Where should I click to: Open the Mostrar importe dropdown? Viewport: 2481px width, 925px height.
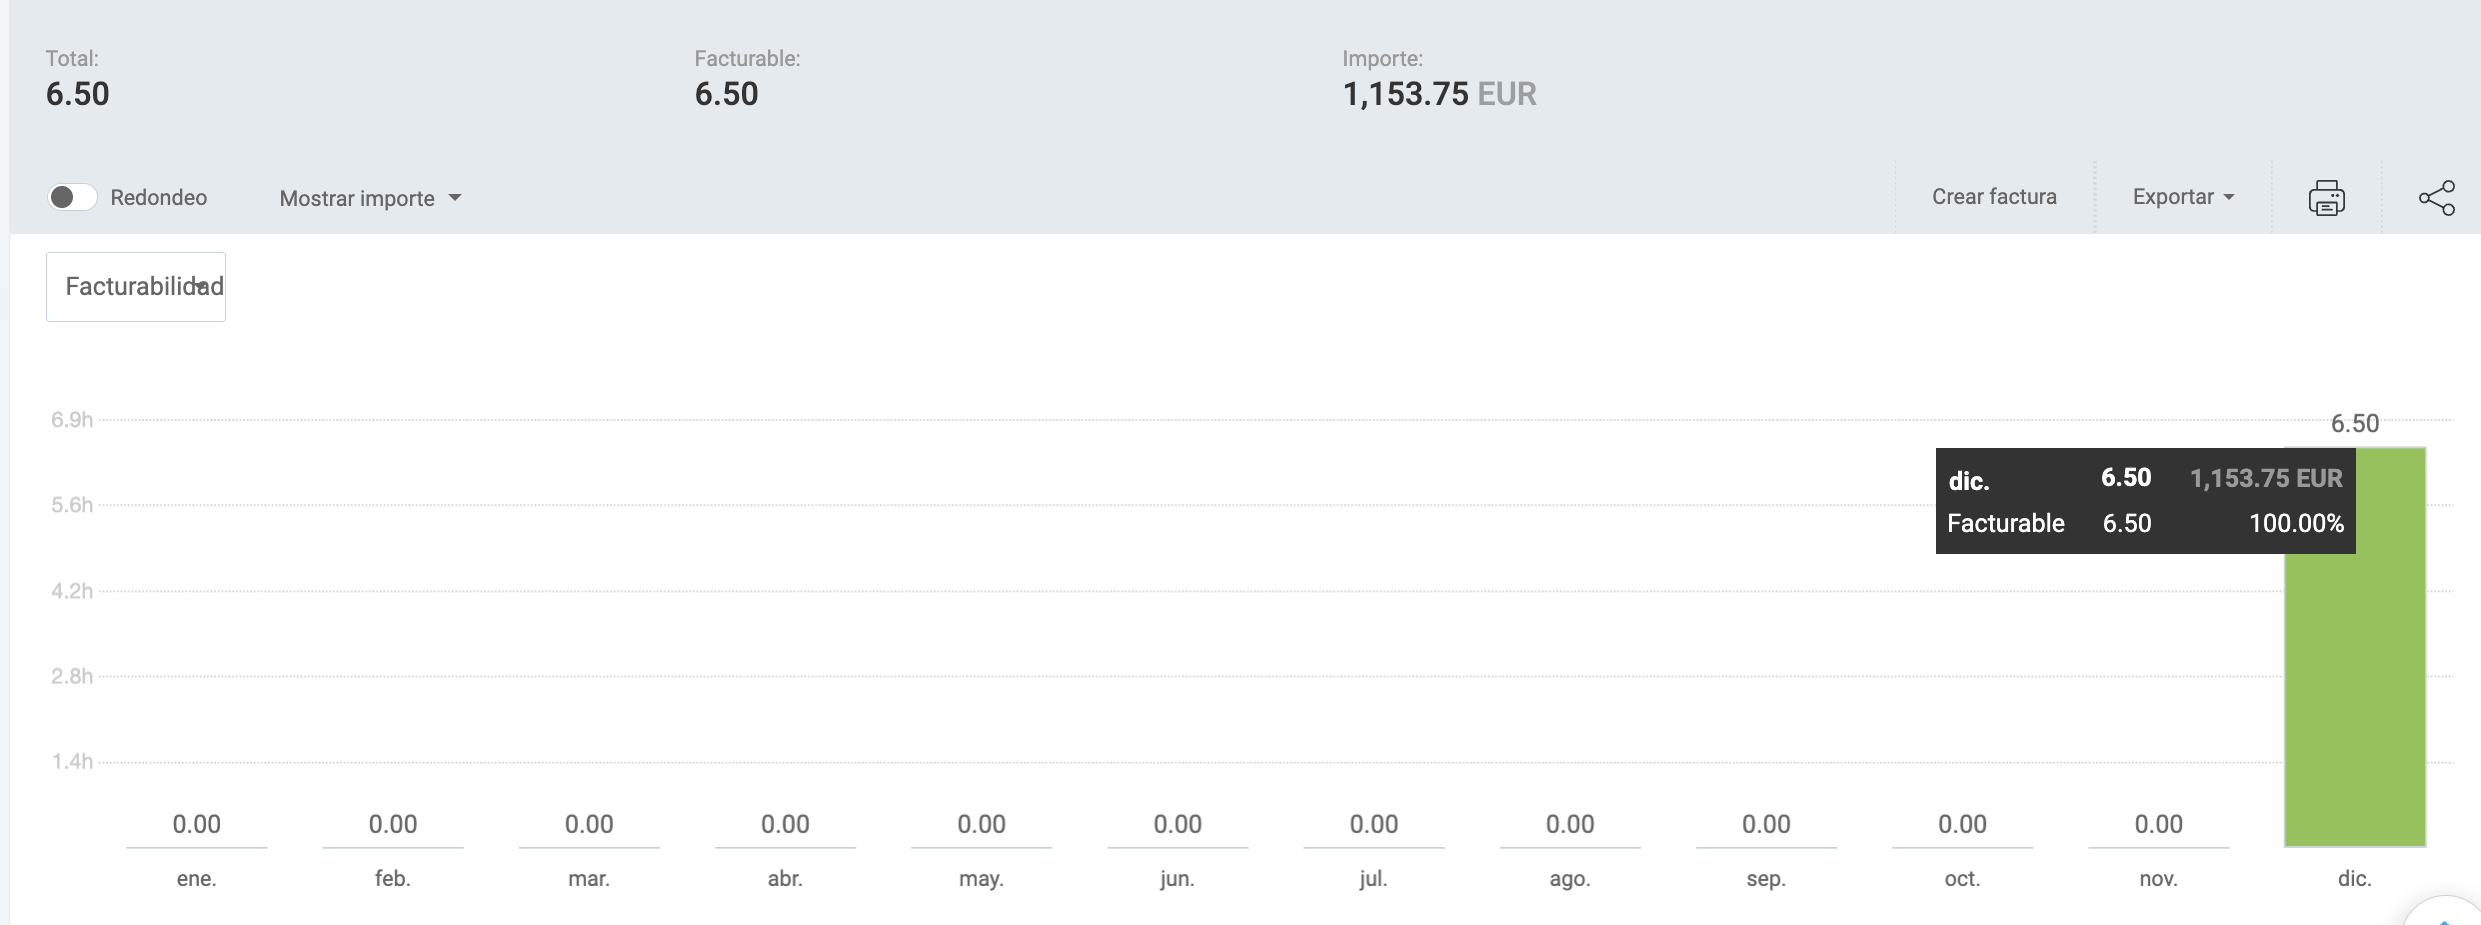[x=370, y=198]
